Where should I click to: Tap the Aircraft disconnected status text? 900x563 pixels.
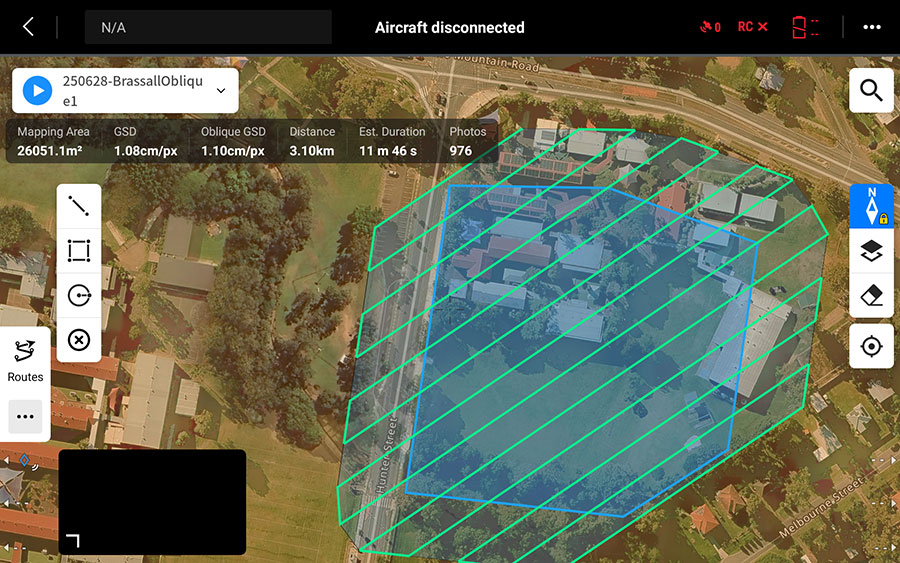coord(449,28)
